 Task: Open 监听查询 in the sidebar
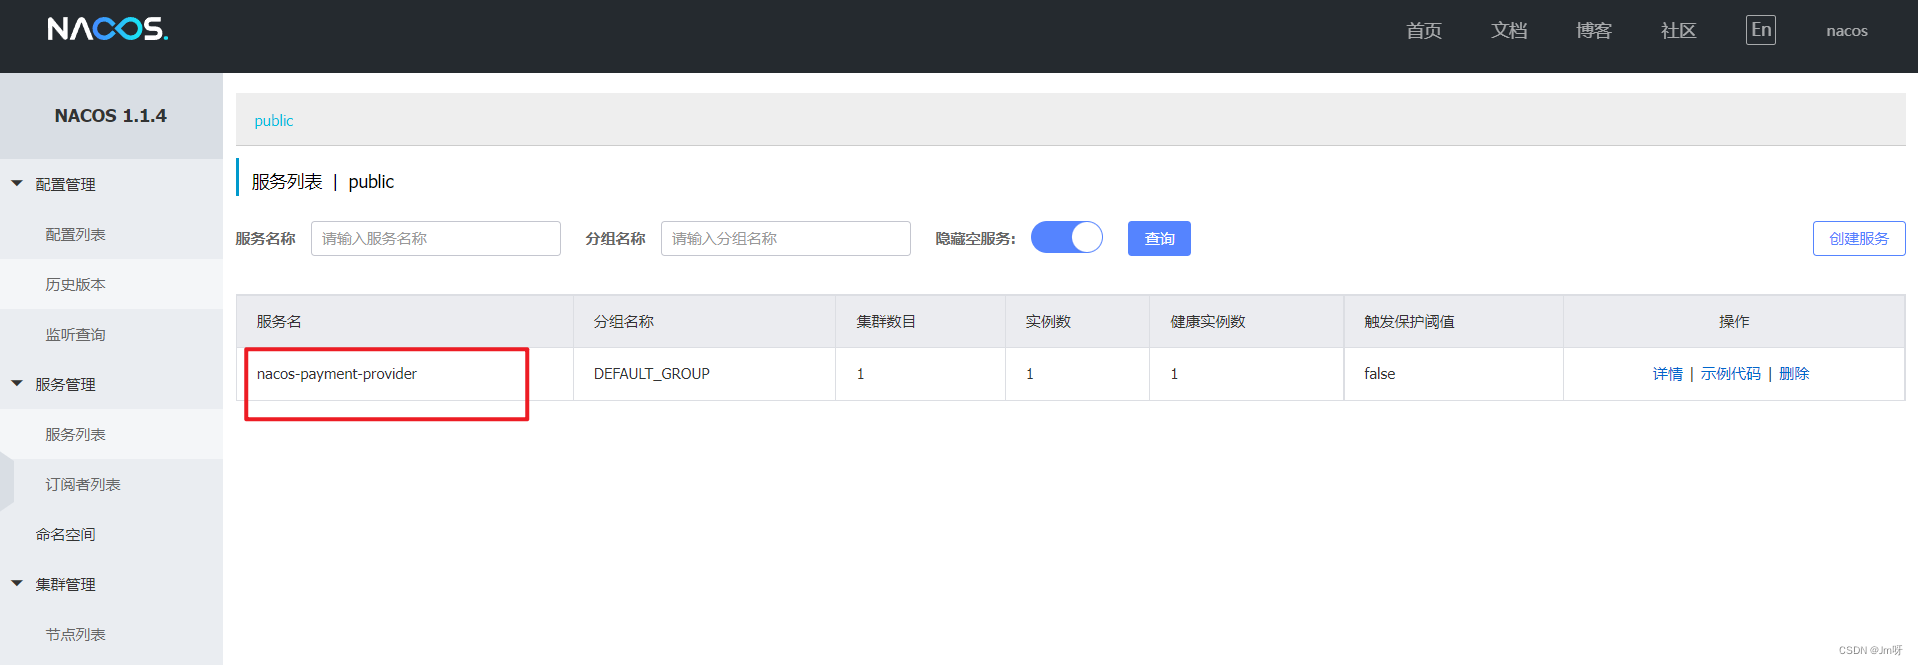(x=76, y=334)
